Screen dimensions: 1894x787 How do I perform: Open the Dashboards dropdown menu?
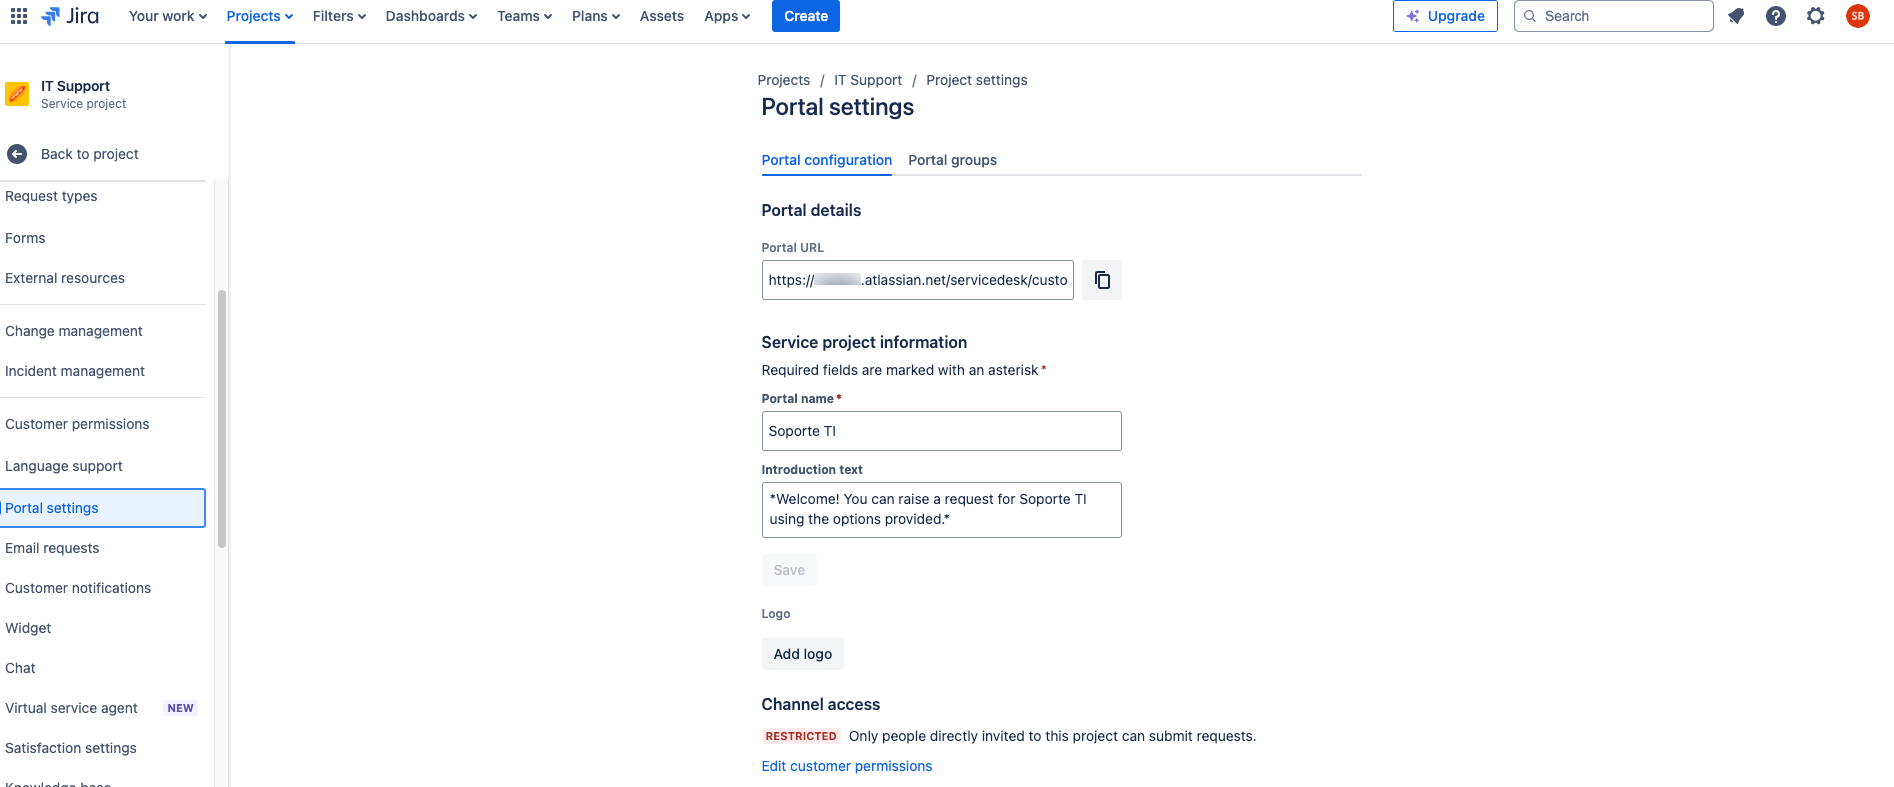coord(431,16)
